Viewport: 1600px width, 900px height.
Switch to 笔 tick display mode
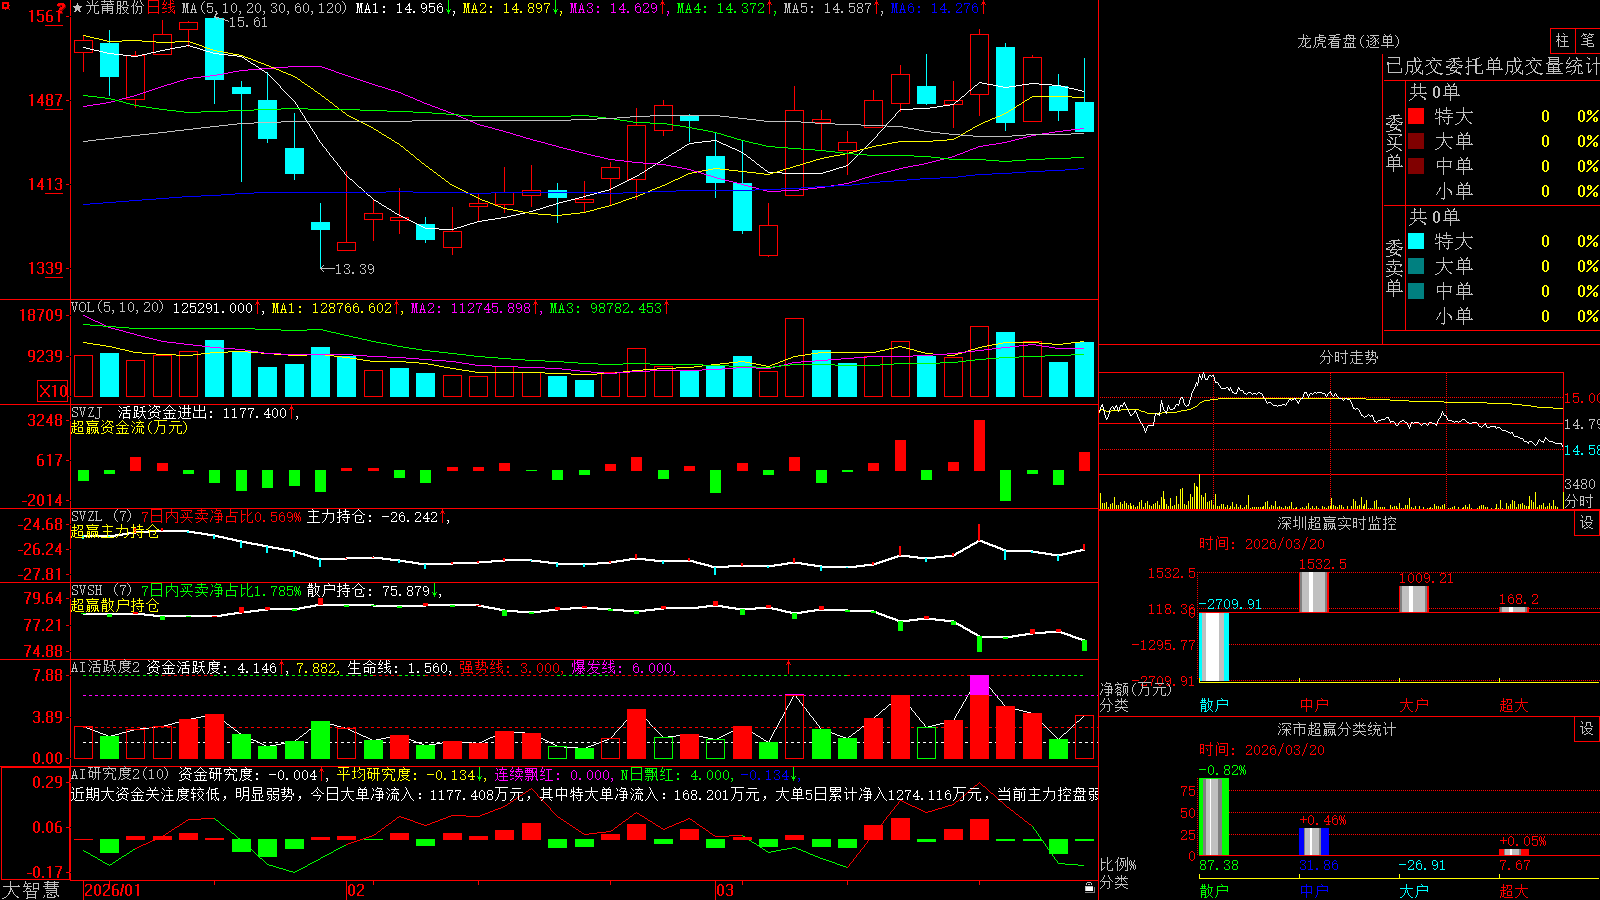click(x=1588, y=40)
